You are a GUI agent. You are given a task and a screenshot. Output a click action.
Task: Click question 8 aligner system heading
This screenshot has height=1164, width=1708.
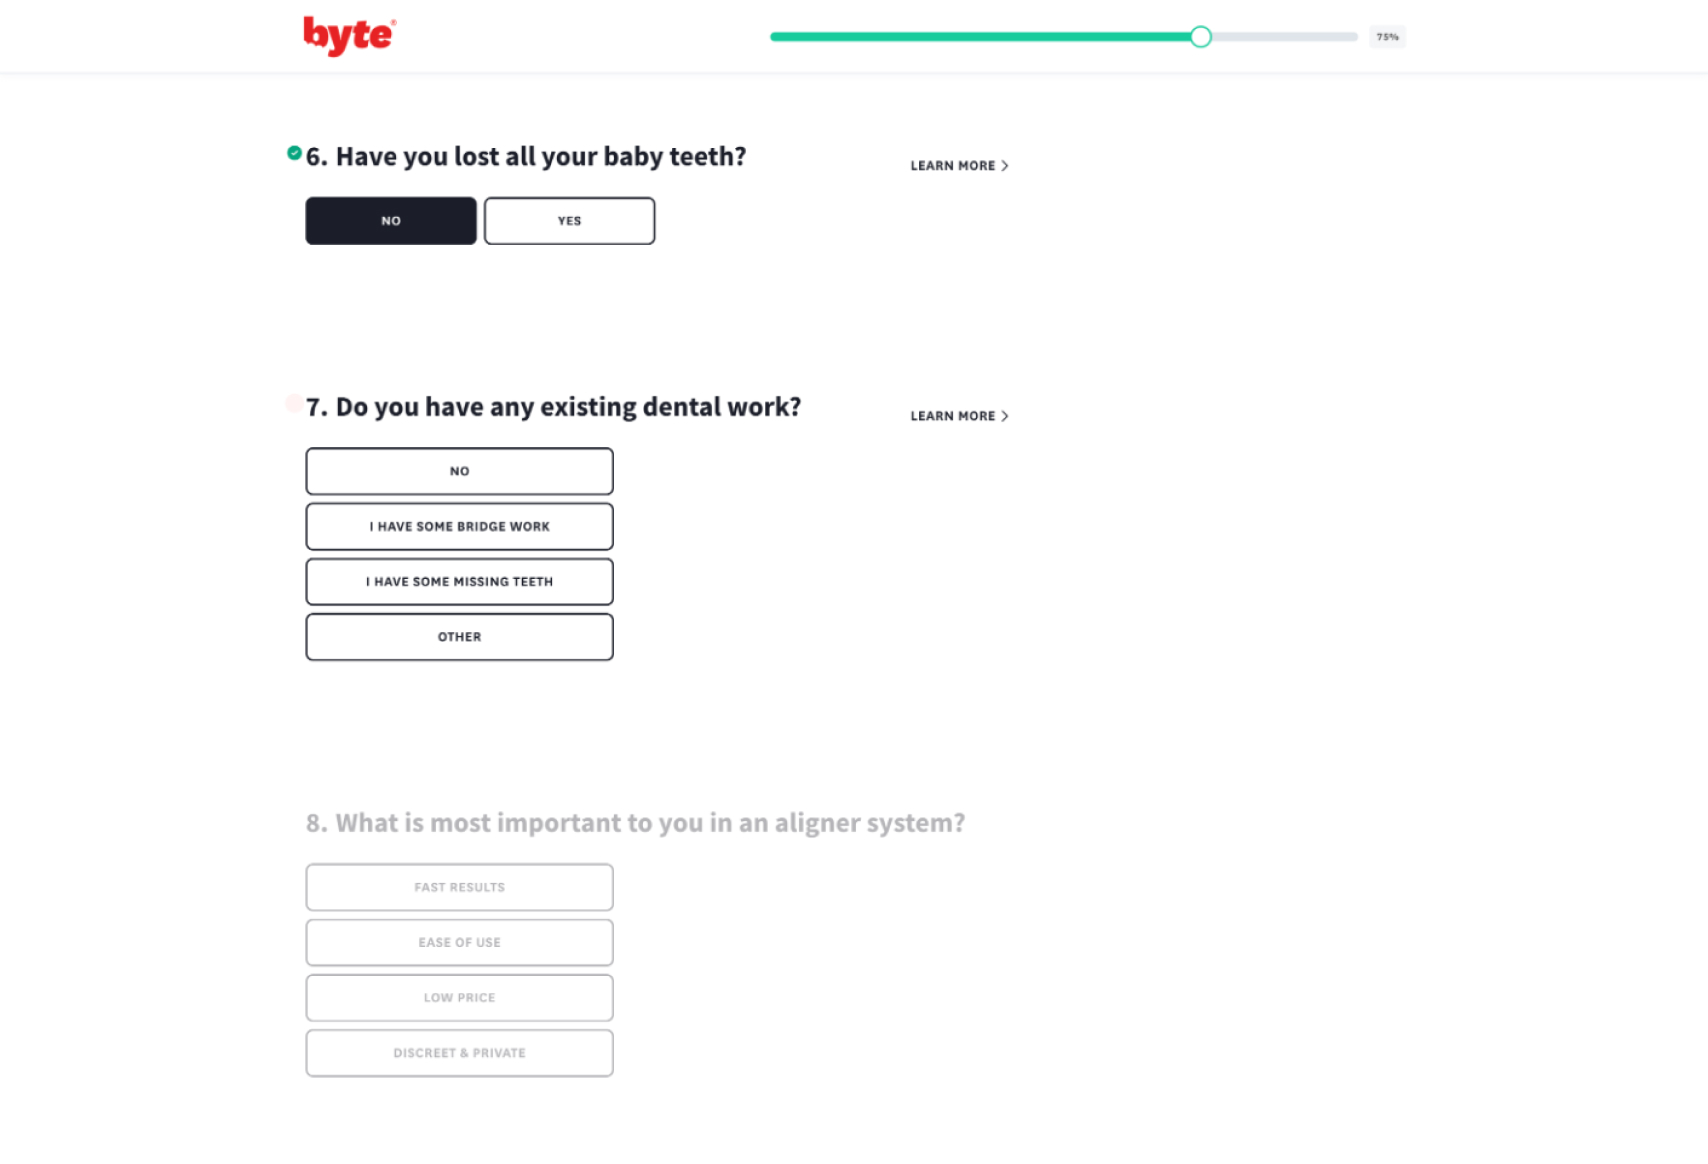[636, 823]
